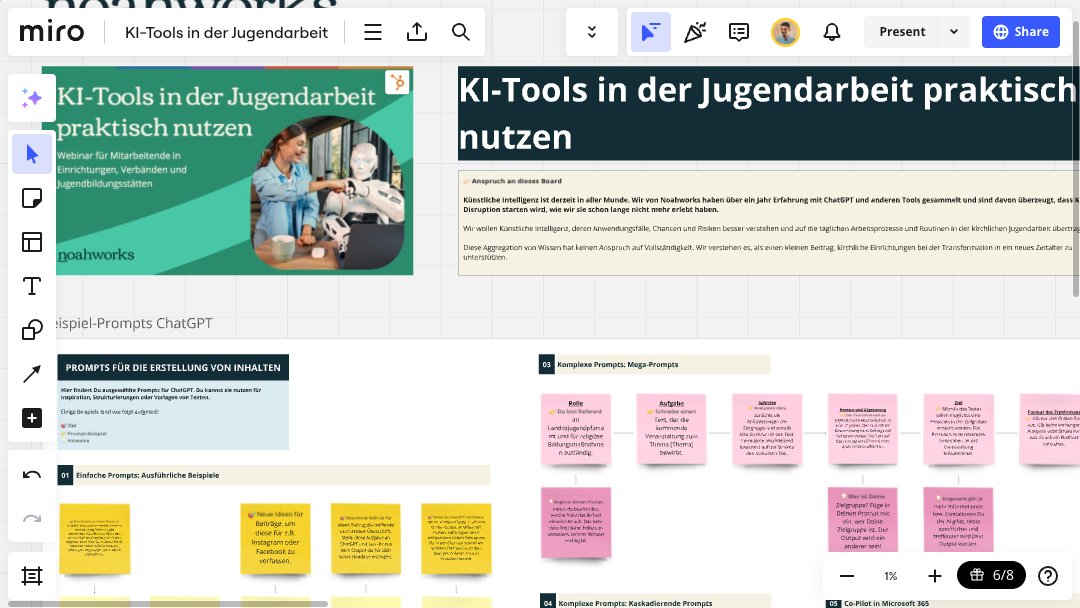Viewport: 1080px width, 608px height.
Task: Search the board with magnifier icon
Action: pos(461,32)
